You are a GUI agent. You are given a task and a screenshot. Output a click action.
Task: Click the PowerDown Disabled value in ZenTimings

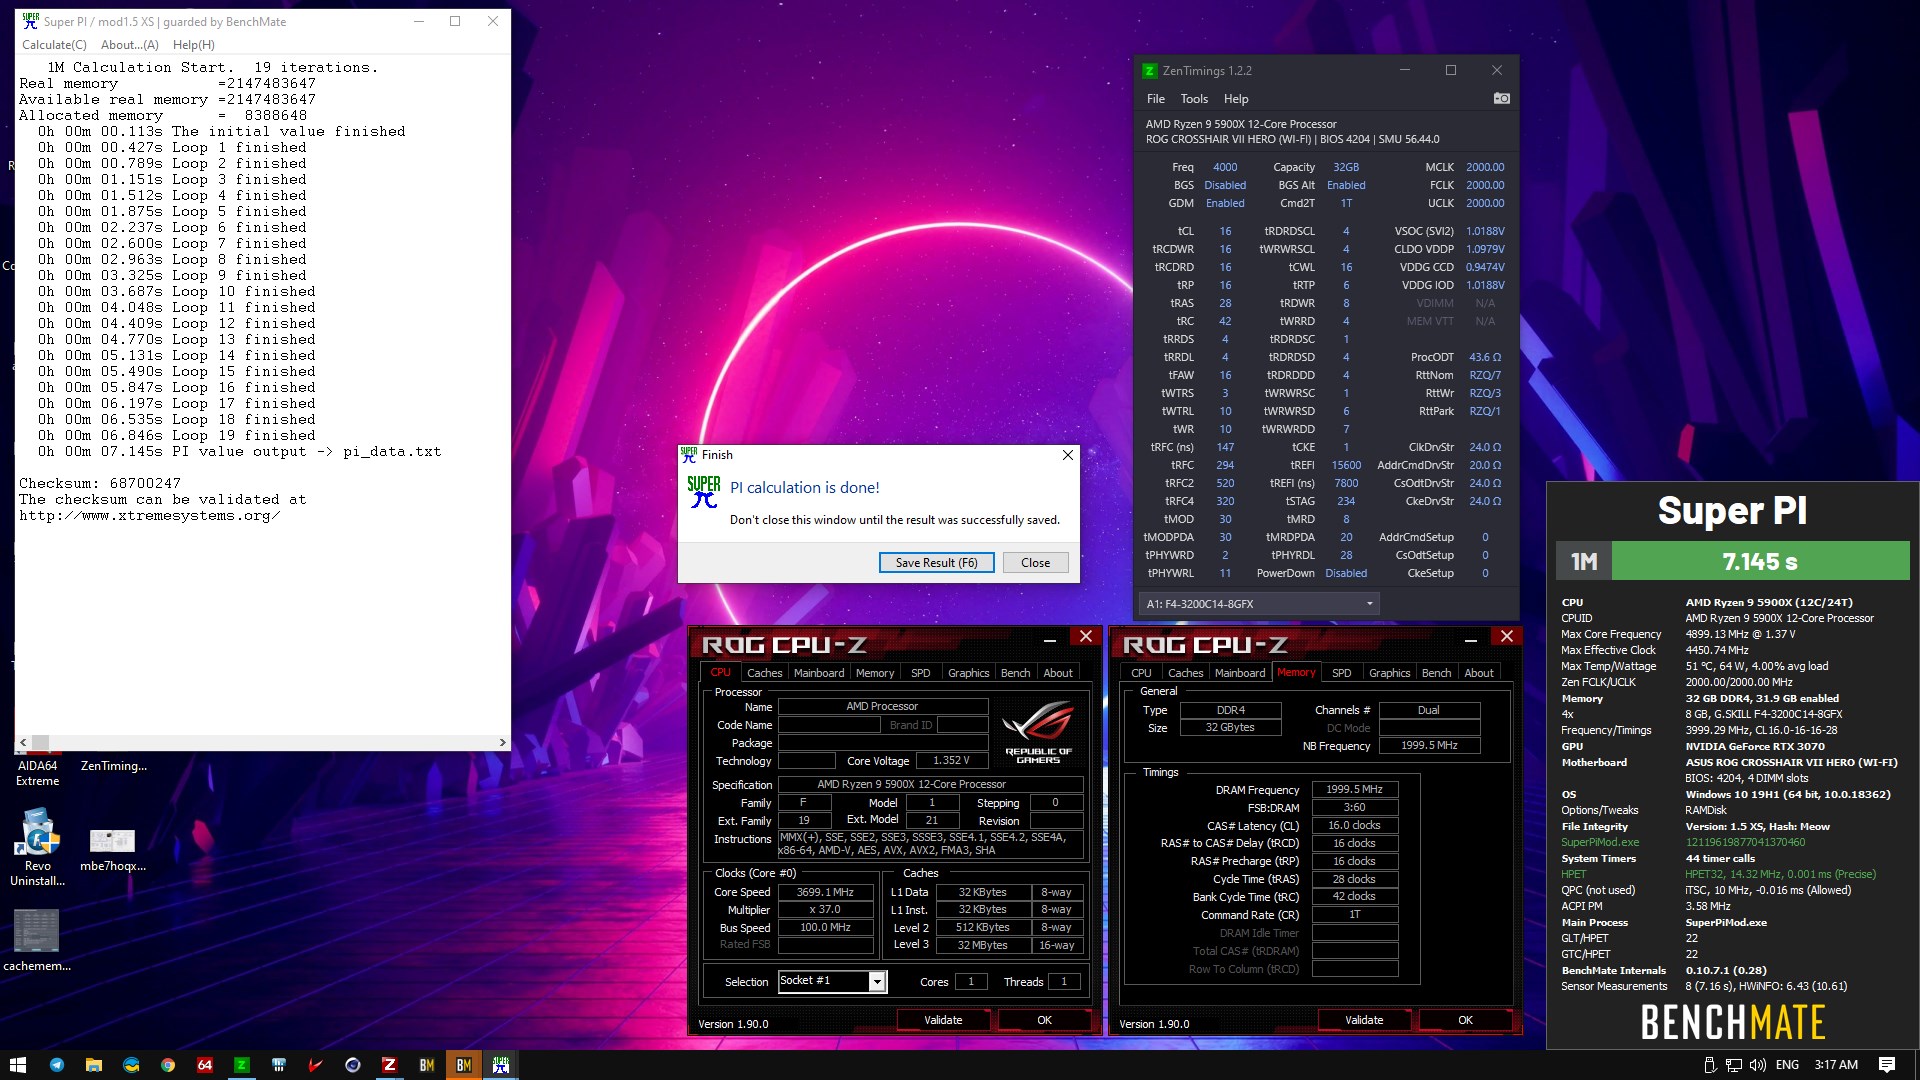pyautogui.click(x=1346, y=573)
